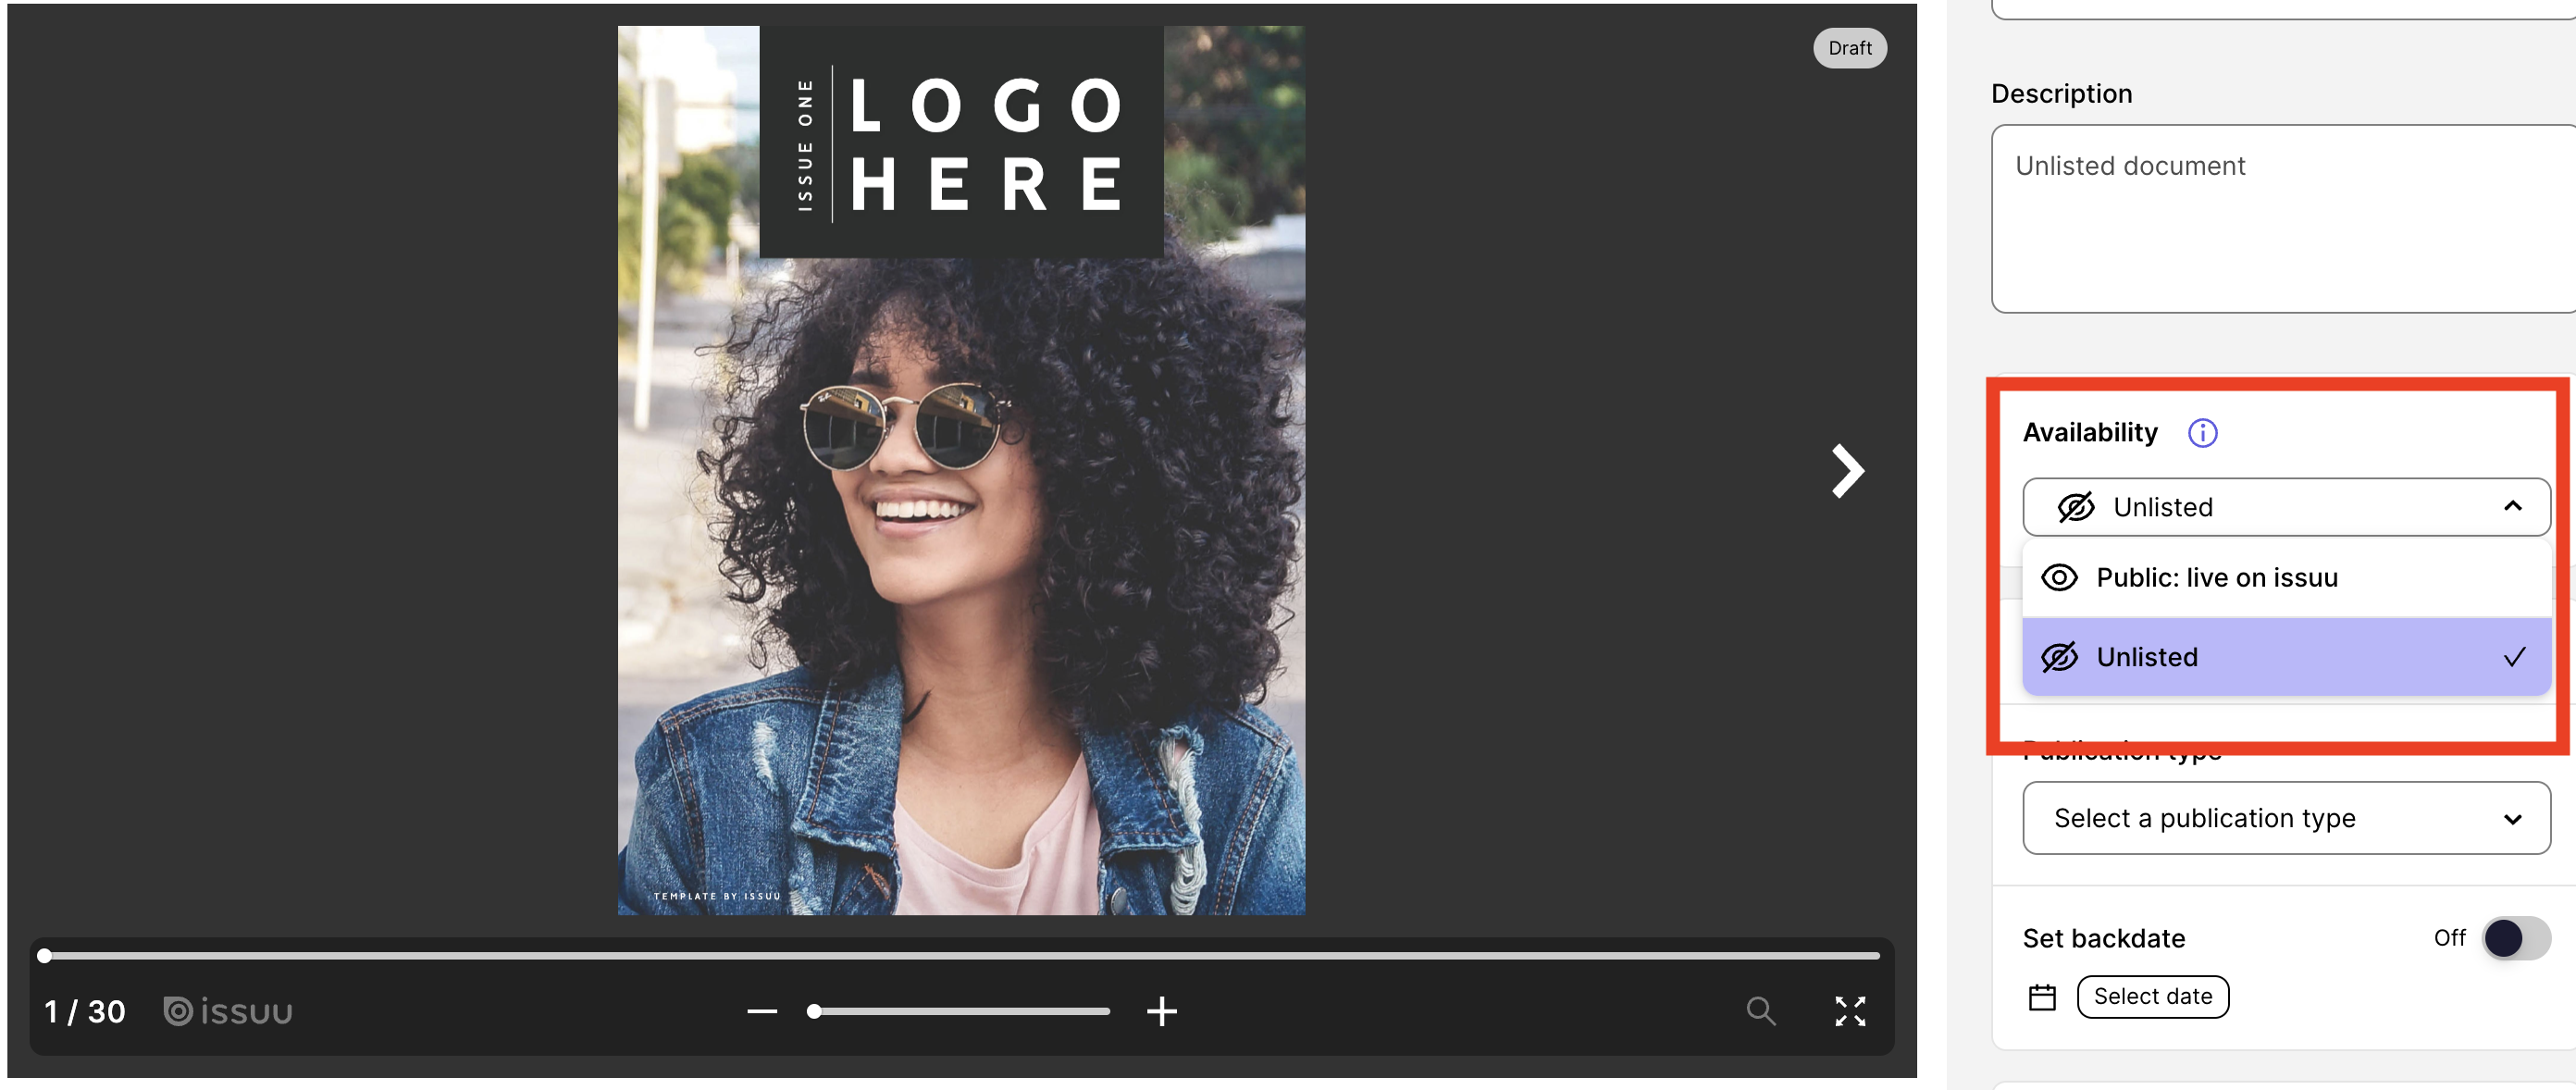
Task: Click the Availability heading
Action: [2090, 433]
